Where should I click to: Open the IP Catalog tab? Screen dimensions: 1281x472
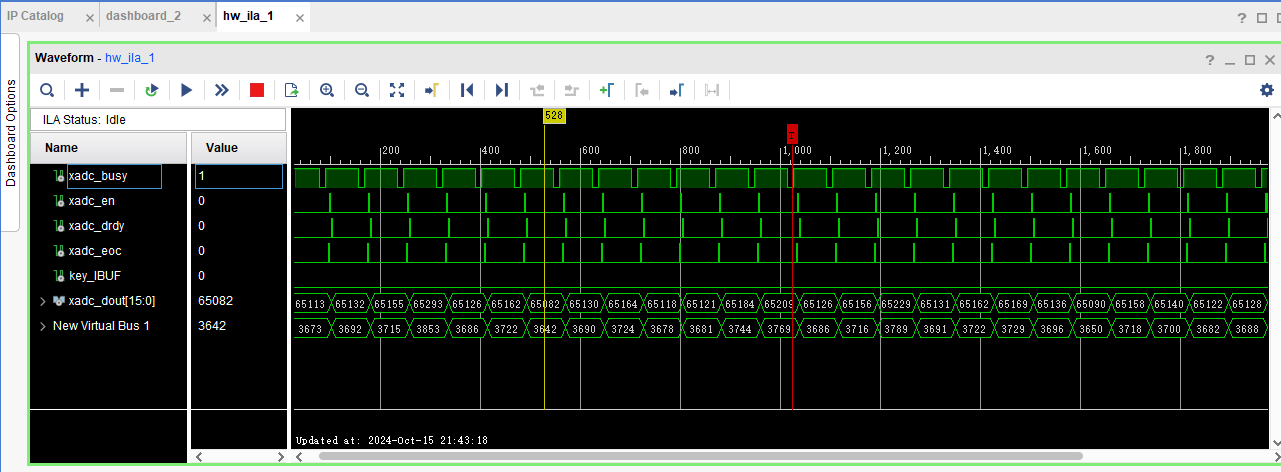[x=36, y=16]
